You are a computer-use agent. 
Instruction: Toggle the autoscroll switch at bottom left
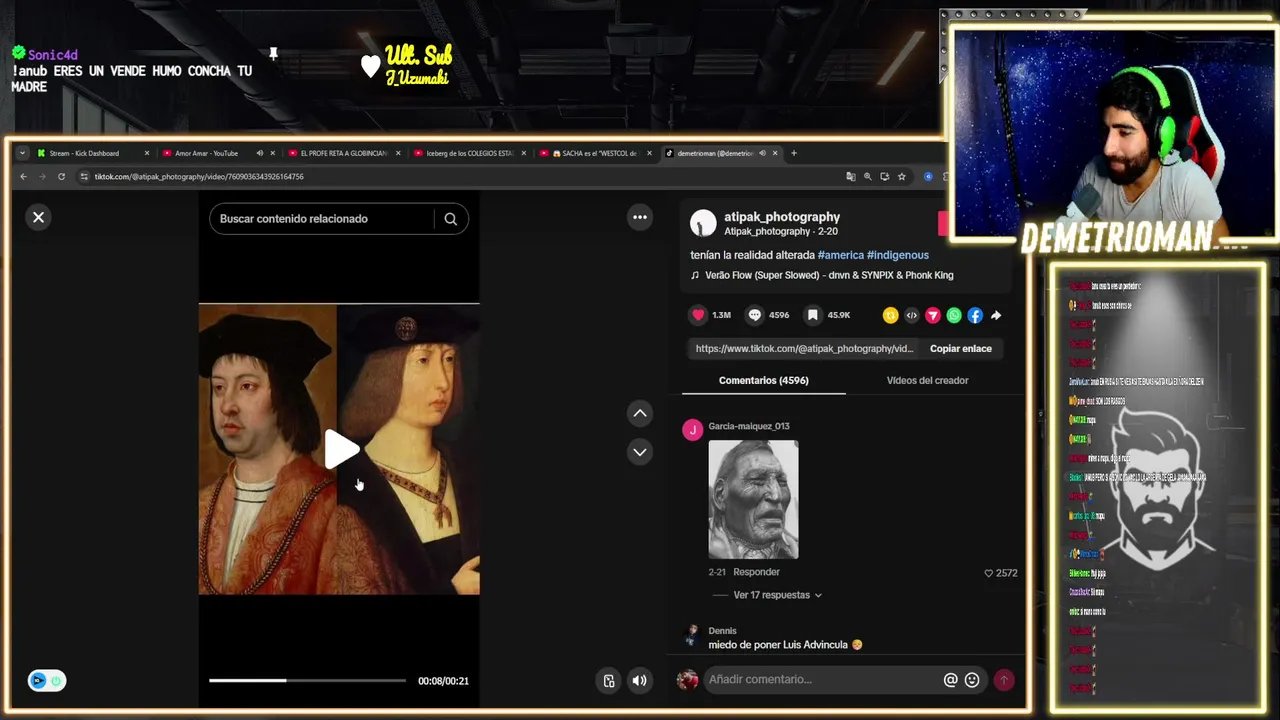tap(47, 681)
